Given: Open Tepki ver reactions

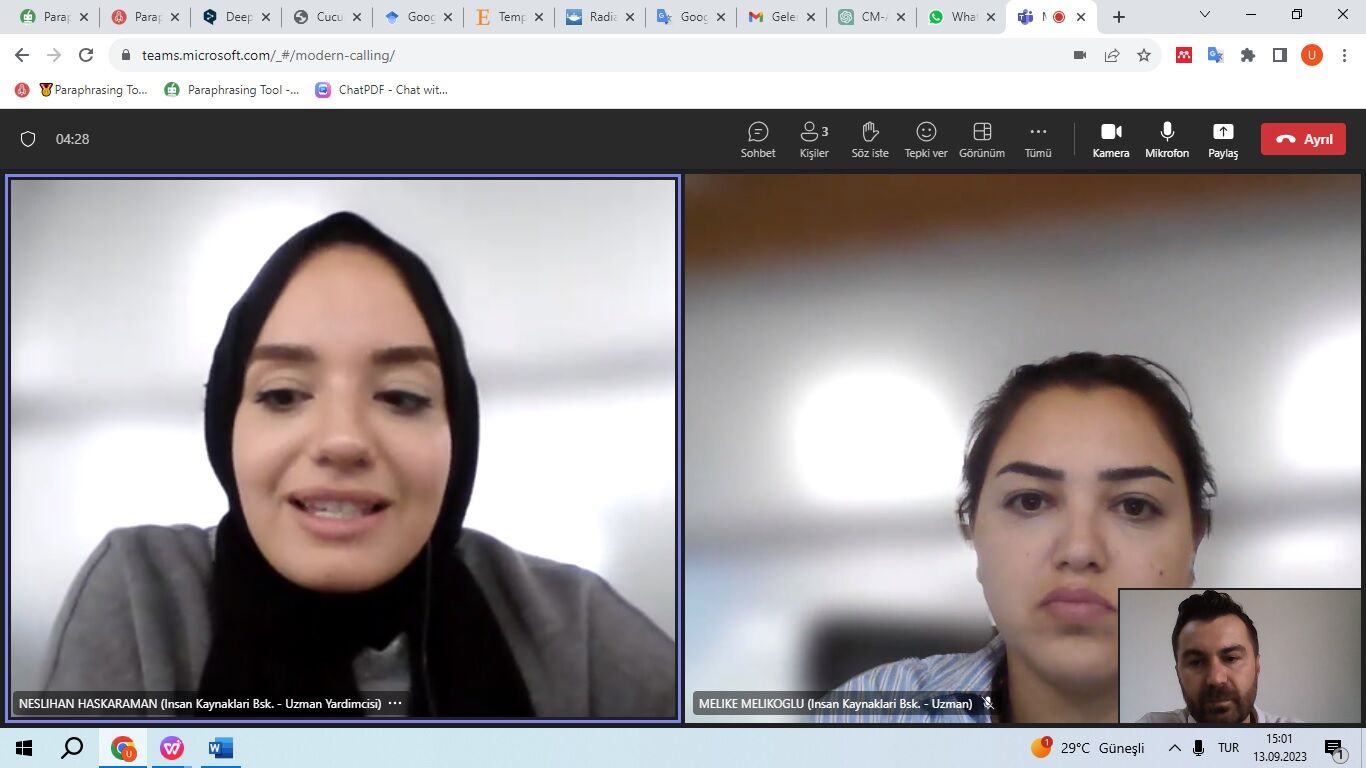Looking at the screenshot, I should [x=926, y=139].
